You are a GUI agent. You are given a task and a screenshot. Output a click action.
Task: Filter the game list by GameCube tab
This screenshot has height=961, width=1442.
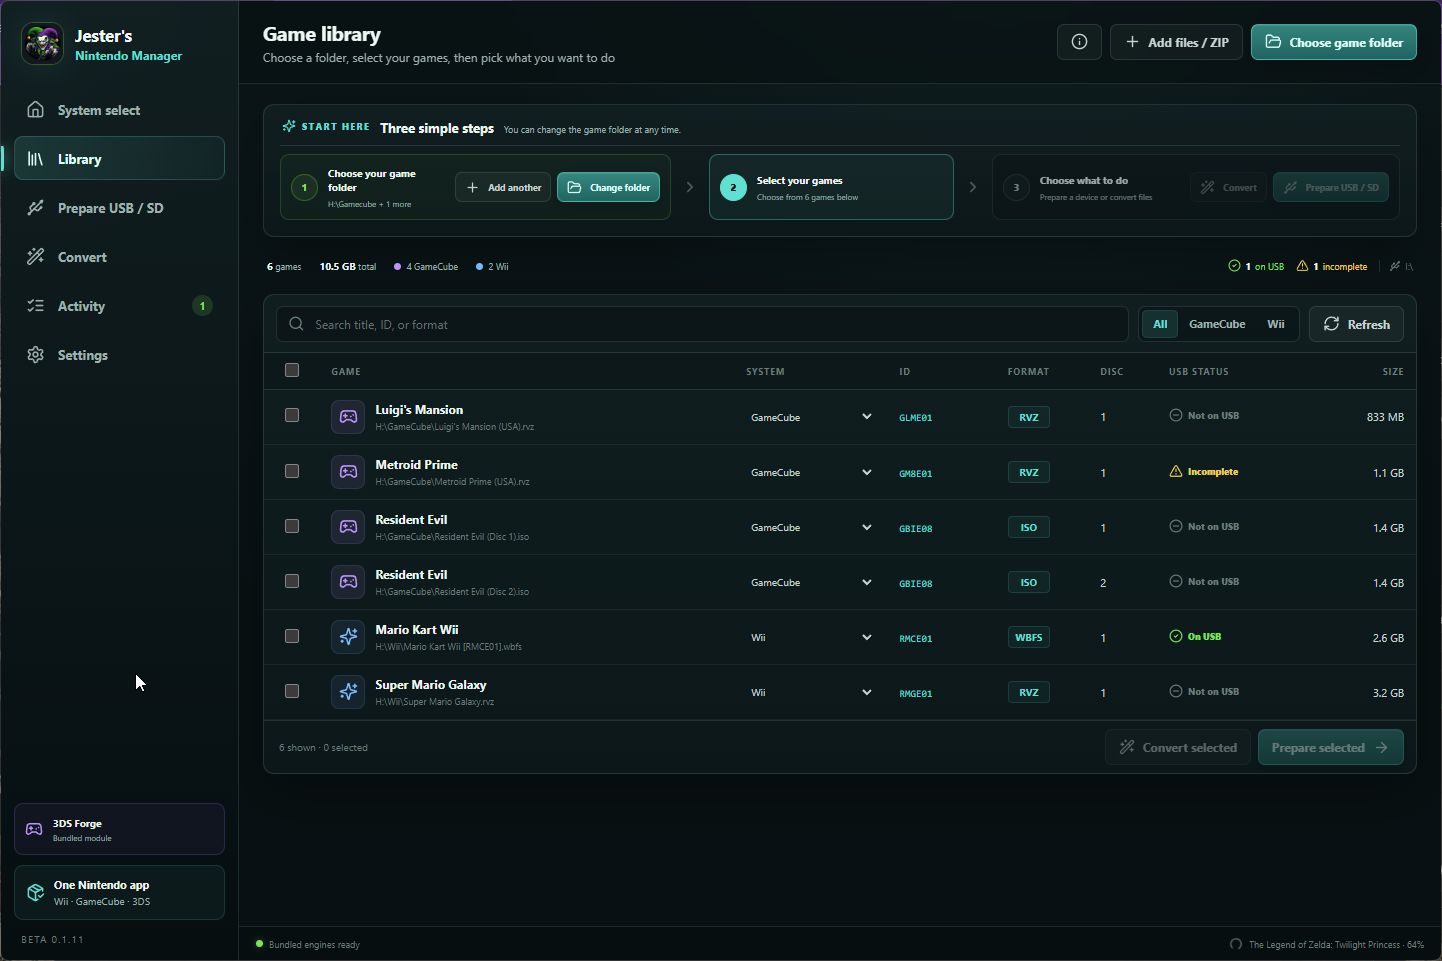[1217, 324]
